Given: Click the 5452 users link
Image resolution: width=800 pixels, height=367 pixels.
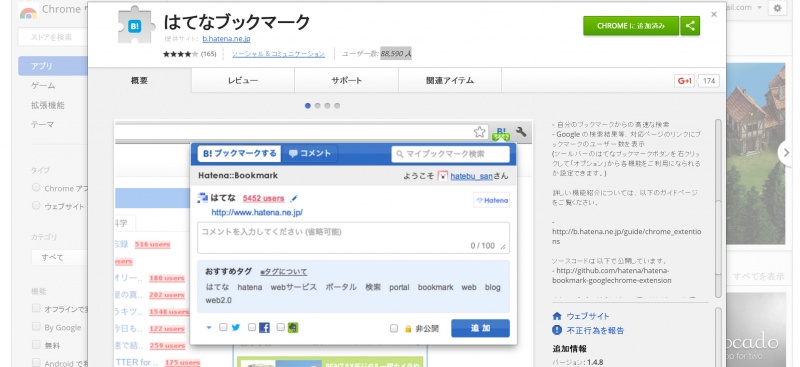Looking at the screenshot, I should click(x=263, y=199).
